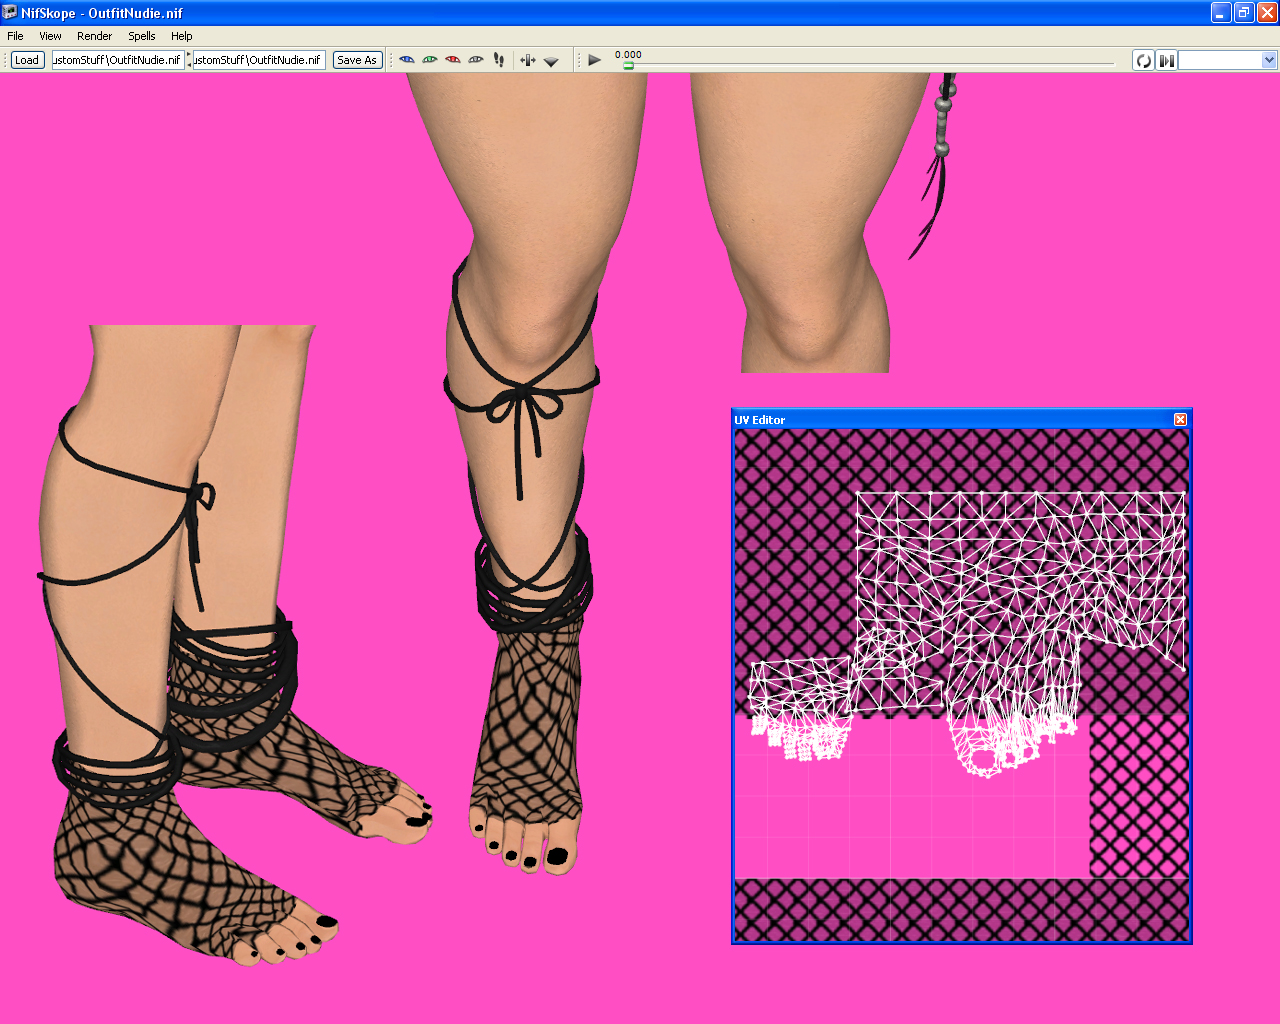The width and height of the screenshot is (1280, 1024).
Task: Select the green eye view icon
Action: click(x=429, y=60)
